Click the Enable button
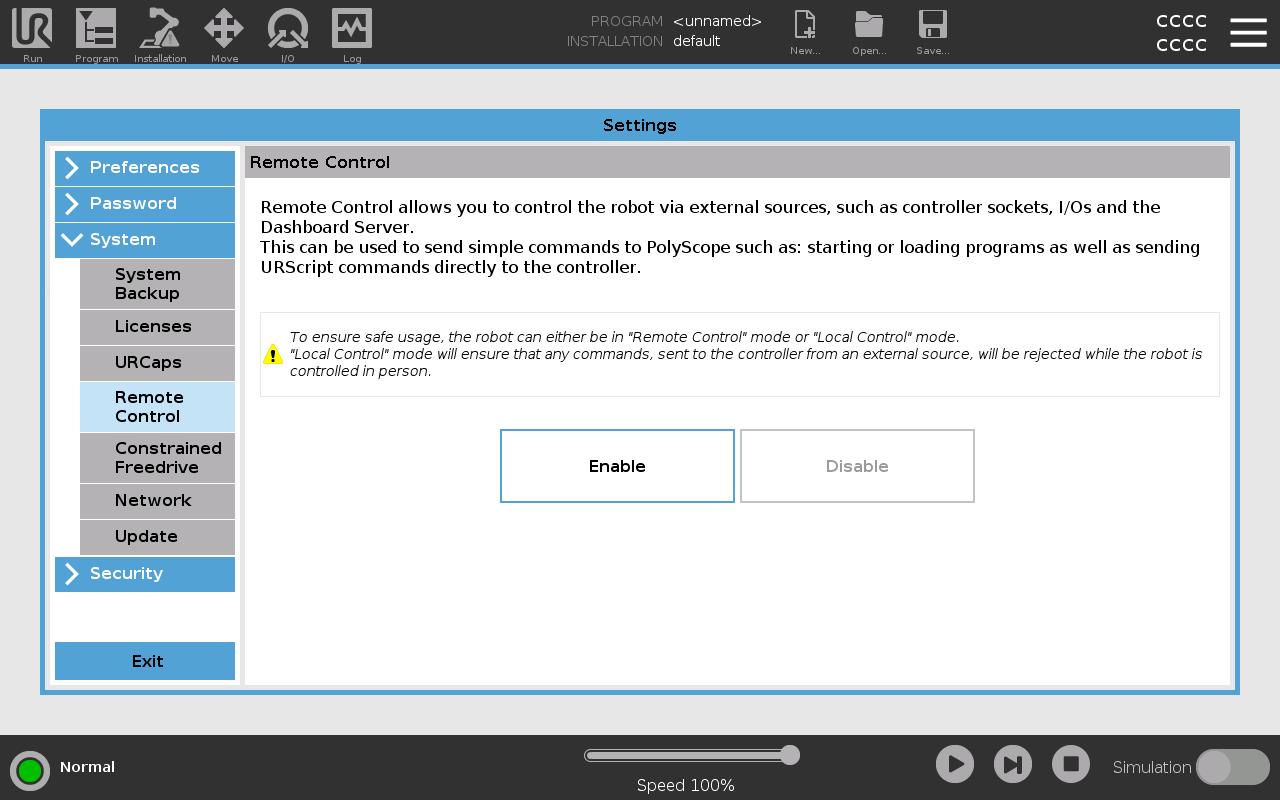Screen dimensions: 1280x800 tap(617, 466)
